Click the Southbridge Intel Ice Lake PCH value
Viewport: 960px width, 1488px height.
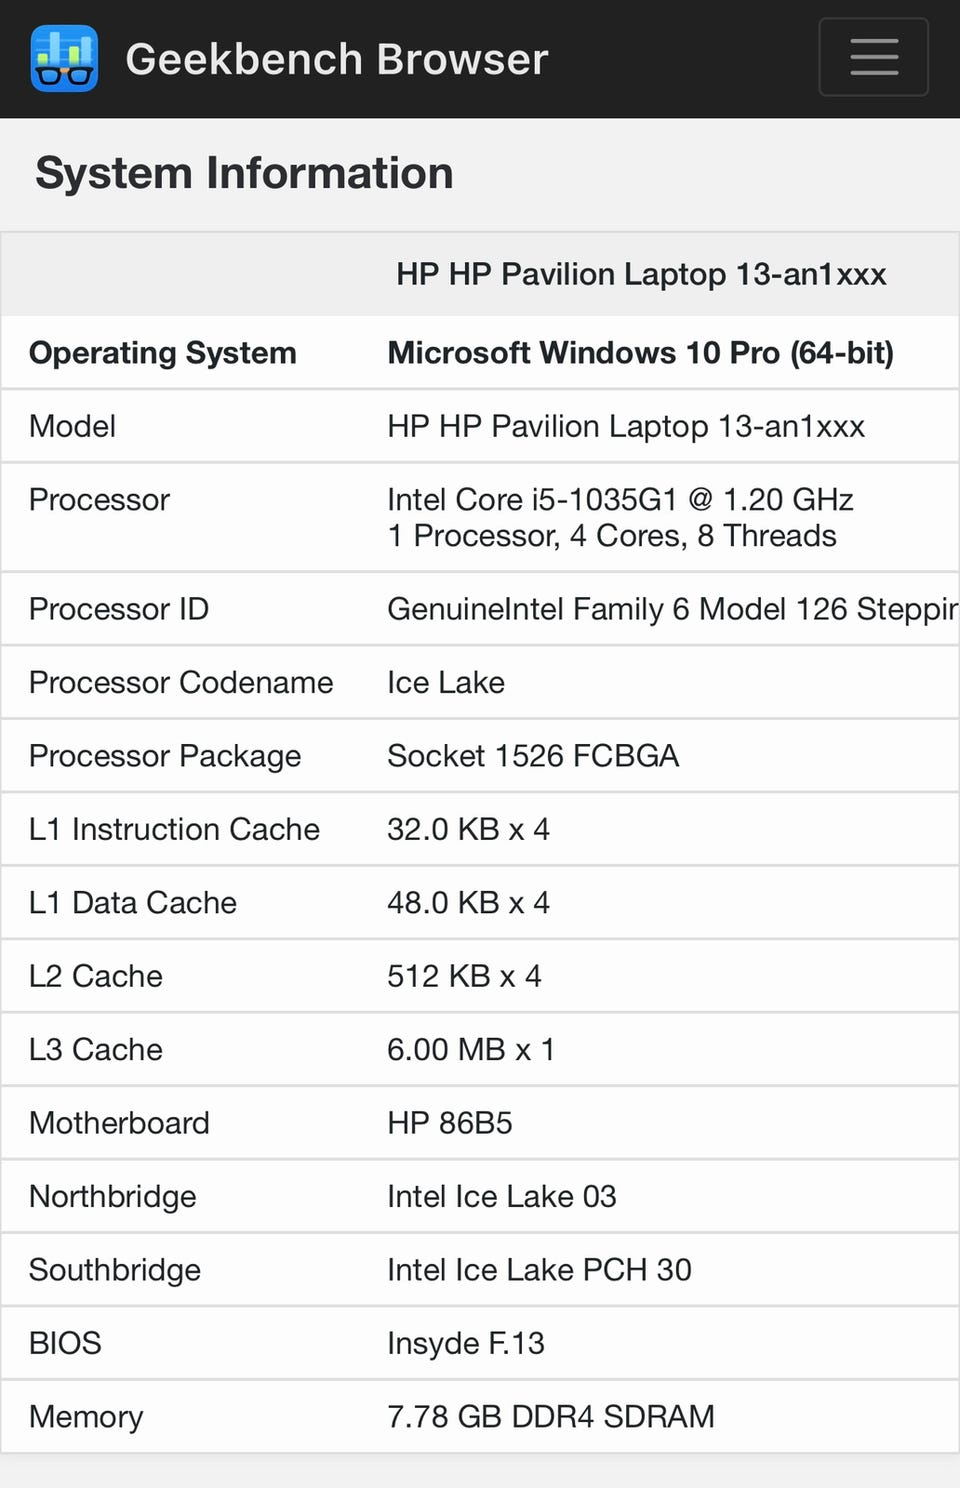[539, 1270]
